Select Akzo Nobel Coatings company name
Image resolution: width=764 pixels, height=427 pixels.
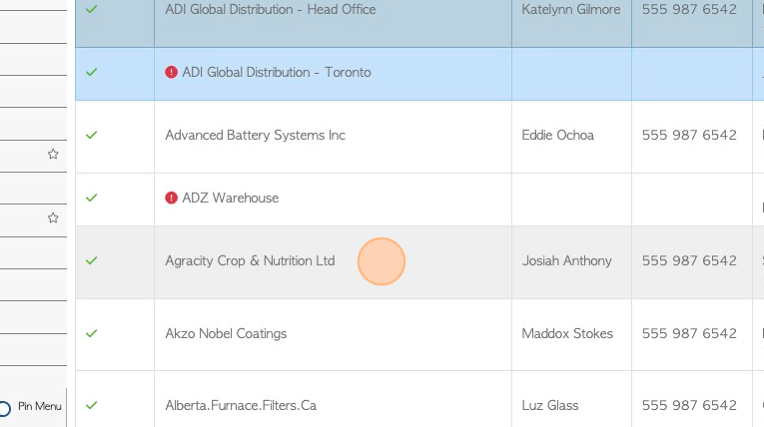click(226, 333)
